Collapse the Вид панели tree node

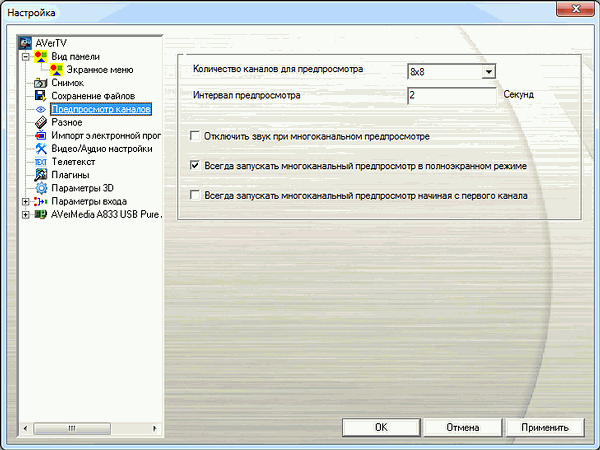pos(25,57)
